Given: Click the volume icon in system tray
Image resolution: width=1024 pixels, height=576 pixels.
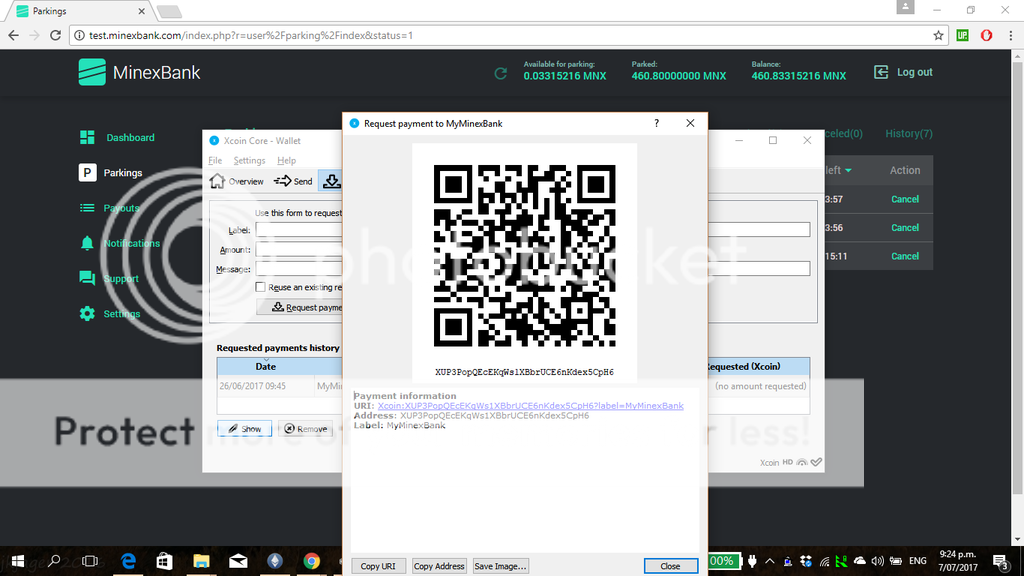Looking at the screenshot, I should click(x=878, y=561).
